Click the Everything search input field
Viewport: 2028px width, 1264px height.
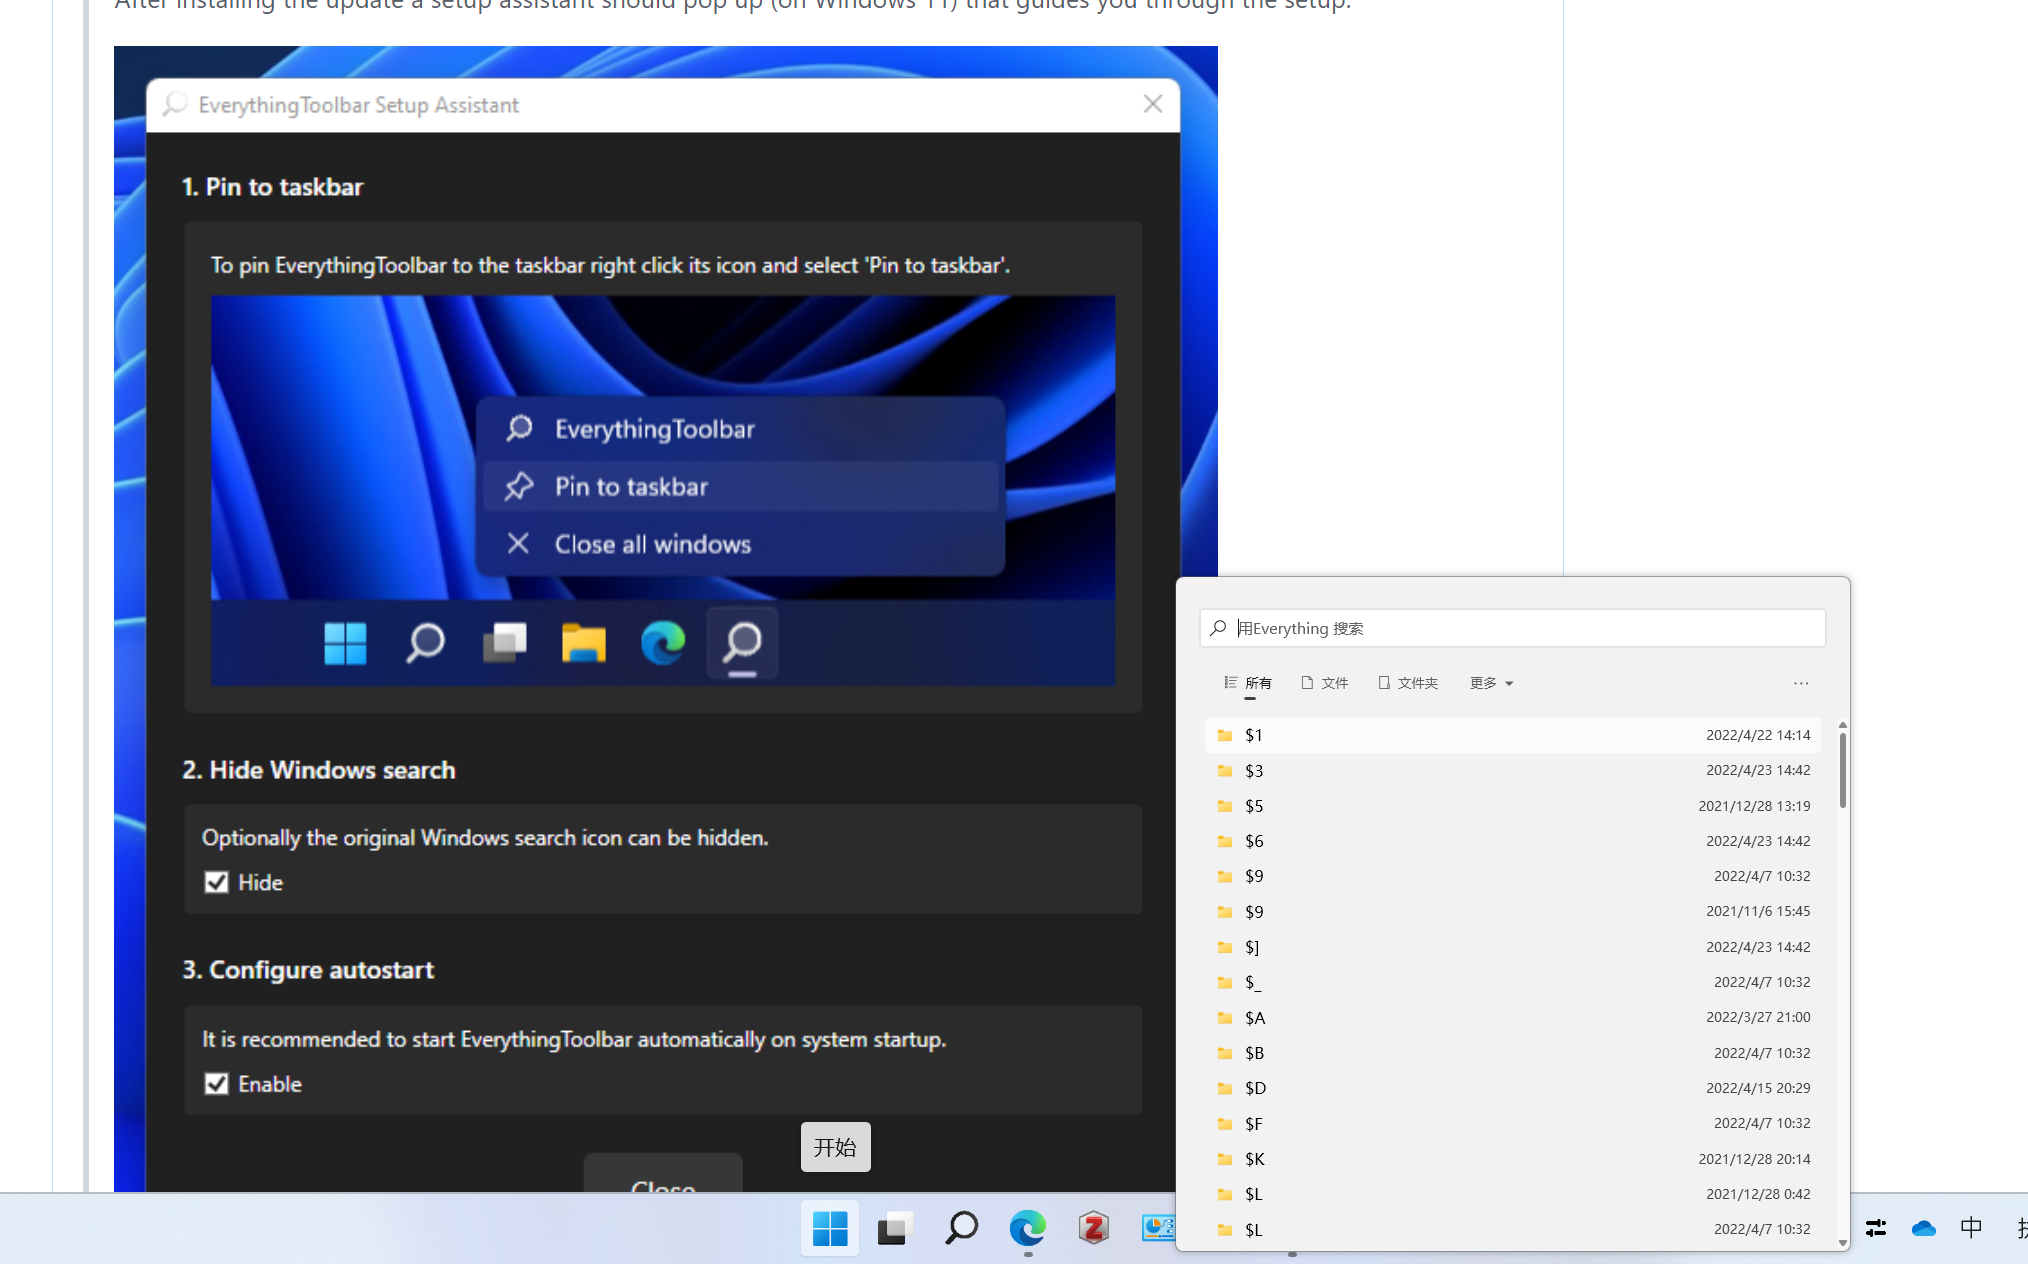point(1450,628)
